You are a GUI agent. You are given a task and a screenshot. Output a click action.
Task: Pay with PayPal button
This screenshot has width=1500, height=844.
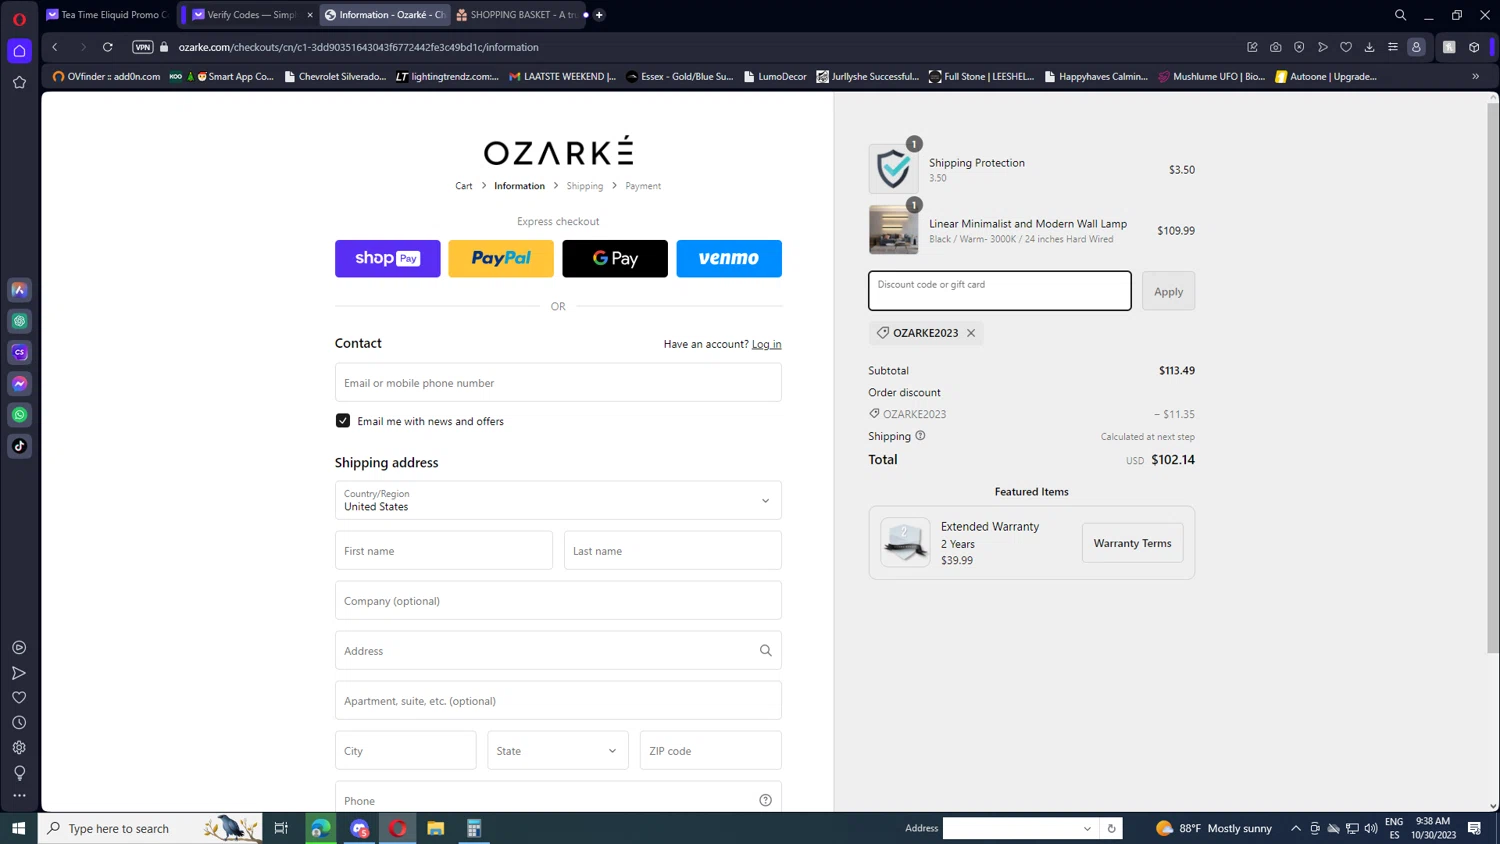click(x=501, y=258)
